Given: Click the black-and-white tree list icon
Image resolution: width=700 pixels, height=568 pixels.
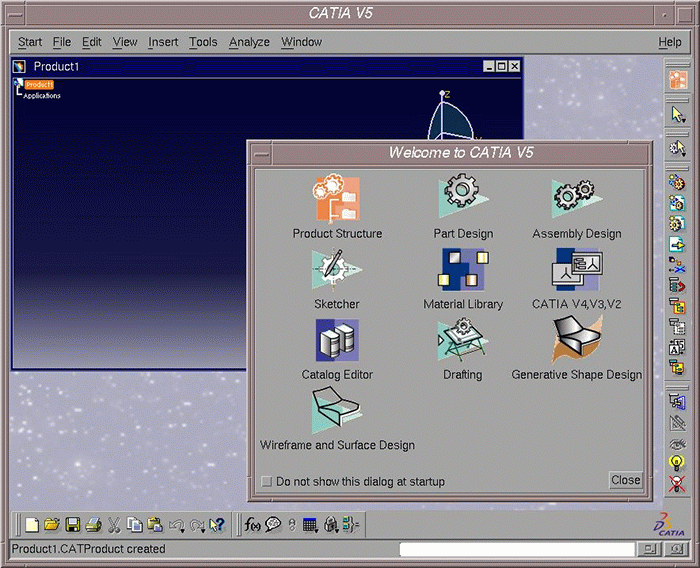Looking at the screenshot, I should (677, 327).
